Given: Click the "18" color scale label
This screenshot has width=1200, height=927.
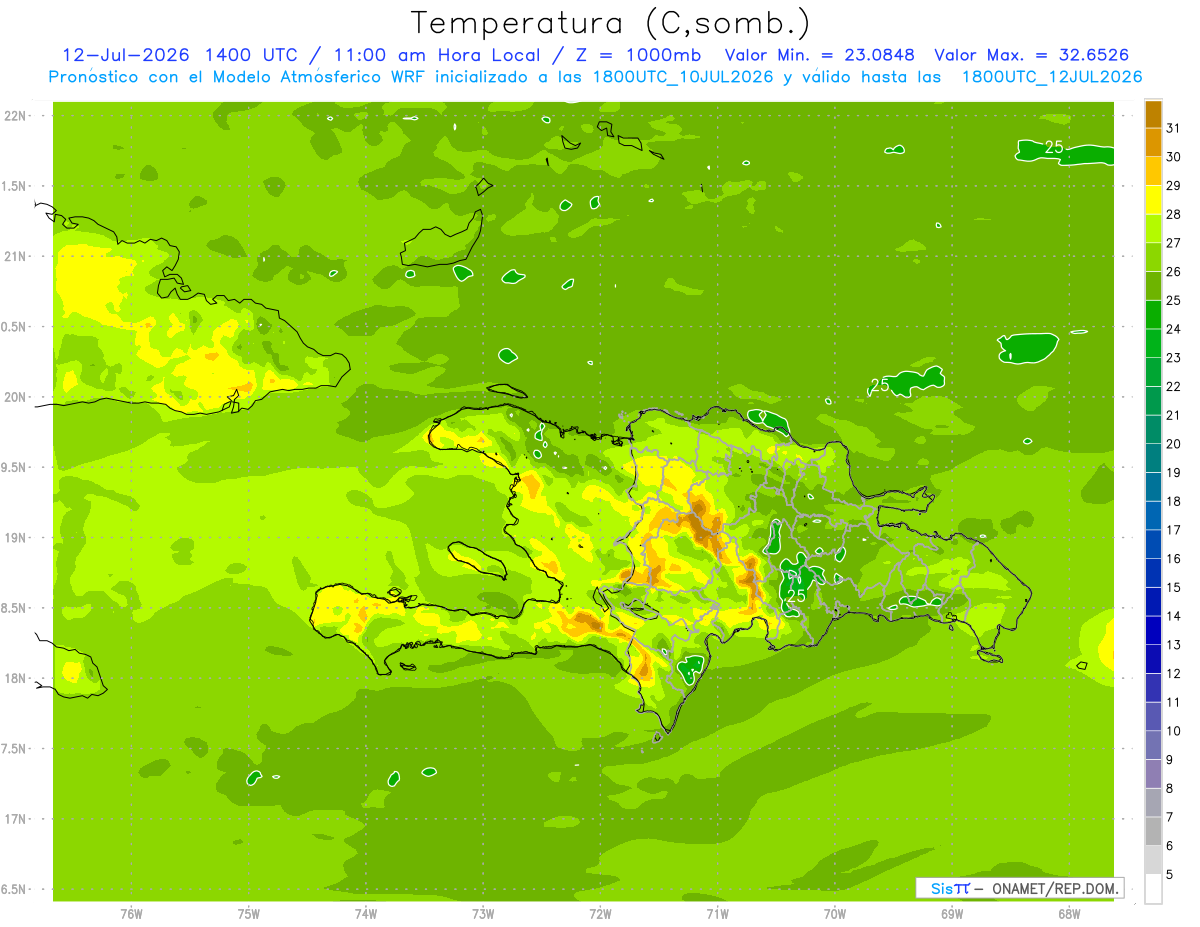Looking at the screenshot, I should [x=1174, y=501].
